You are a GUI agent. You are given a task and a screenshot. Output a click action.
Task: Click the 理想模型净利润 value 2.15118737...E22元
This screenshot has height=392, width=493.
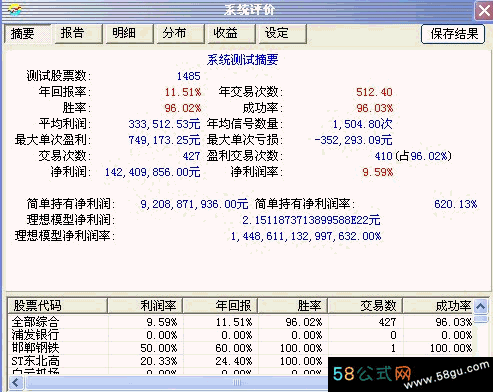pos(311,220)
